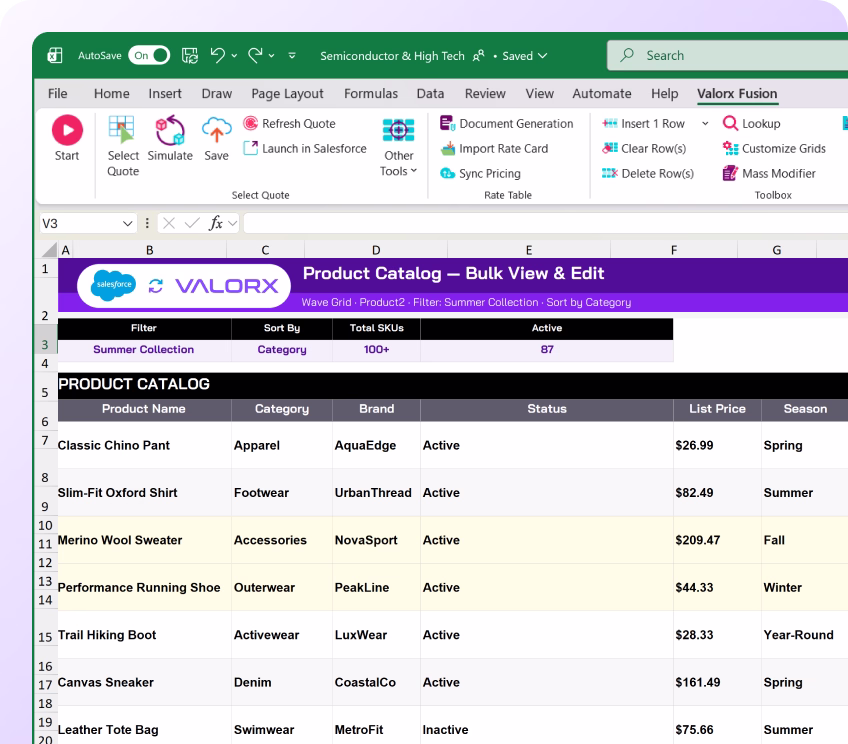Click Launch in Salesforce icon
This screenshot has height=744, width=848.
point(250,148)
